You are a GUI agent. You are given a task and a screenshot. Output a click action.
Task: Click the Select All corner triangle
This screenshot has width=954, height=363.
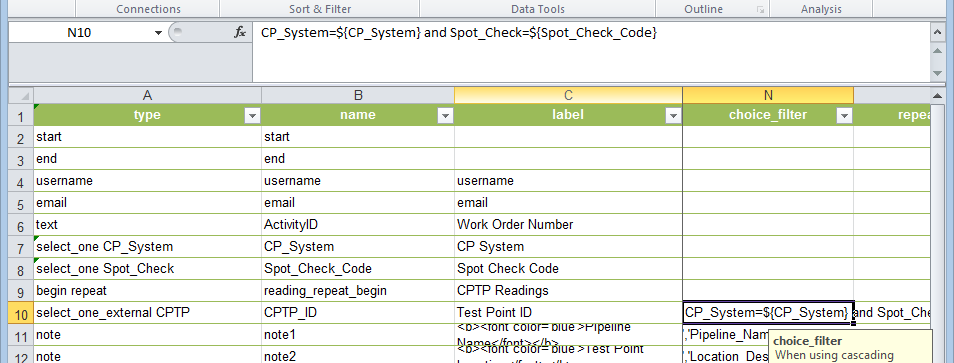tap(21, 95)
